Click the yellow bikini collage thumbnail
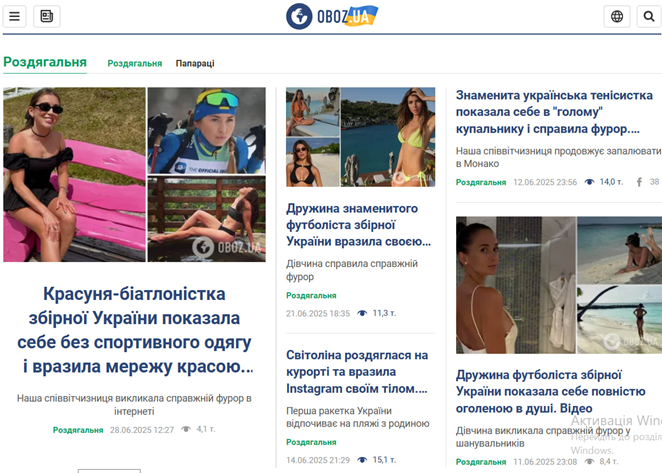 point(361,137)
